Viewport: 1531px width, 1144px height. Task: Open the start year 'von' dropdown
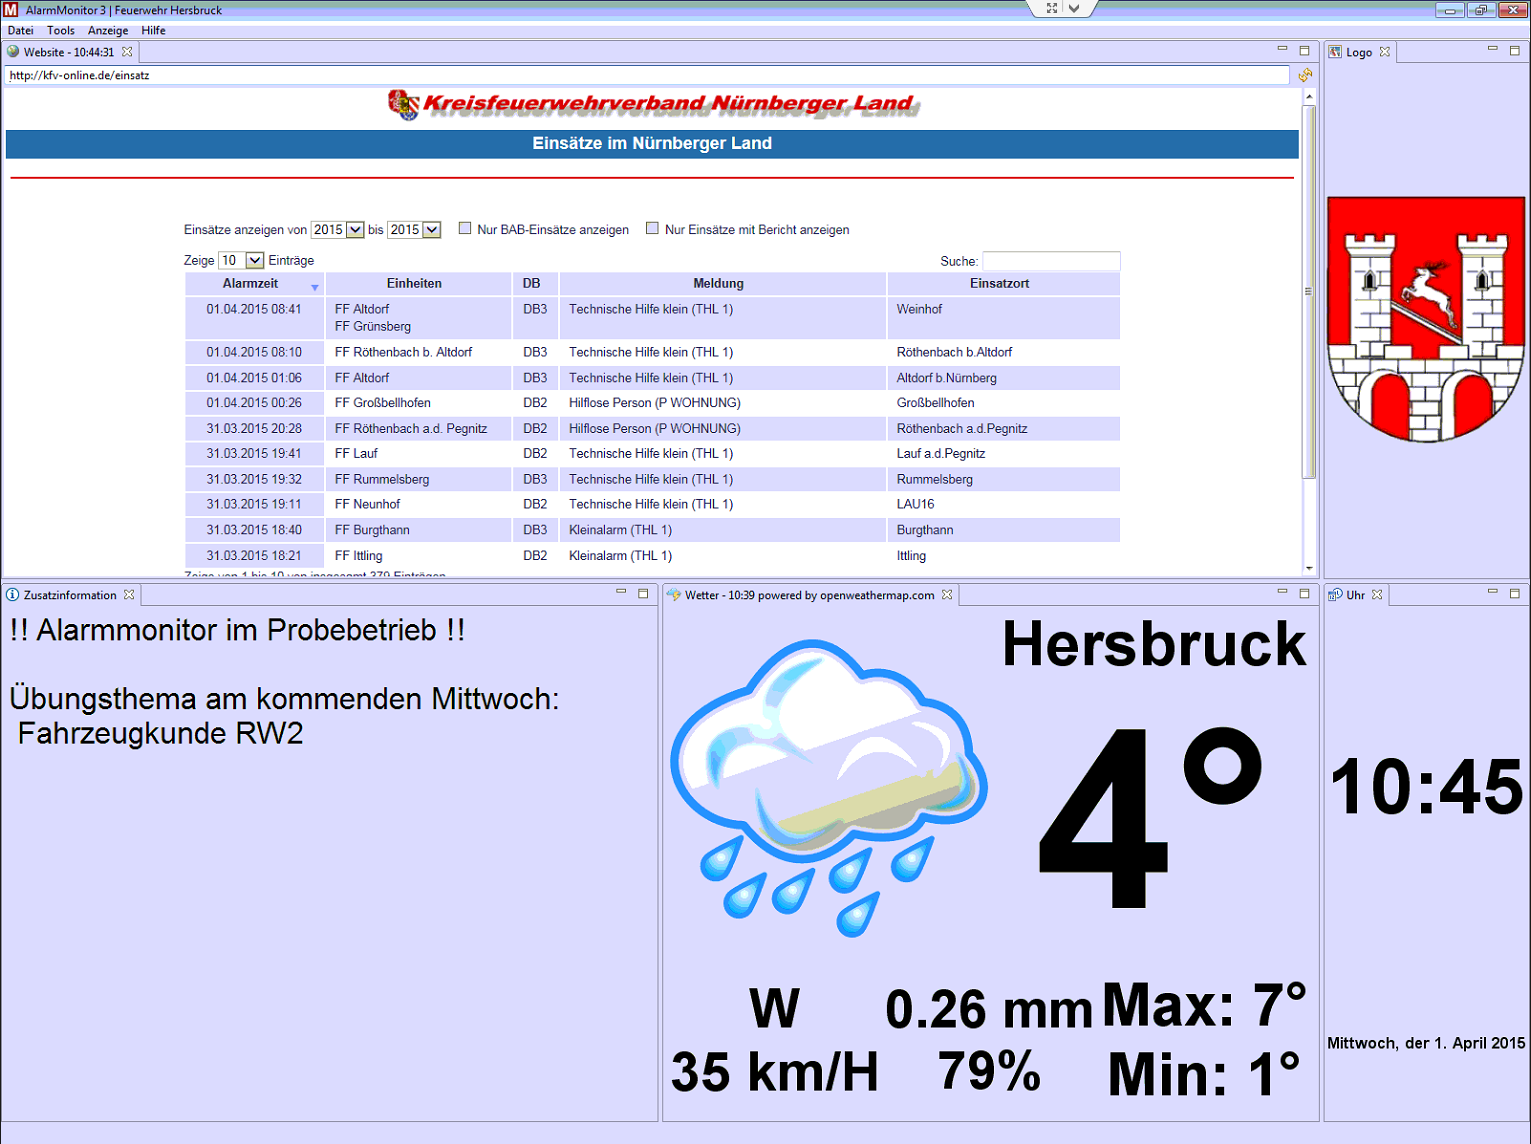[x=355, y=230]
